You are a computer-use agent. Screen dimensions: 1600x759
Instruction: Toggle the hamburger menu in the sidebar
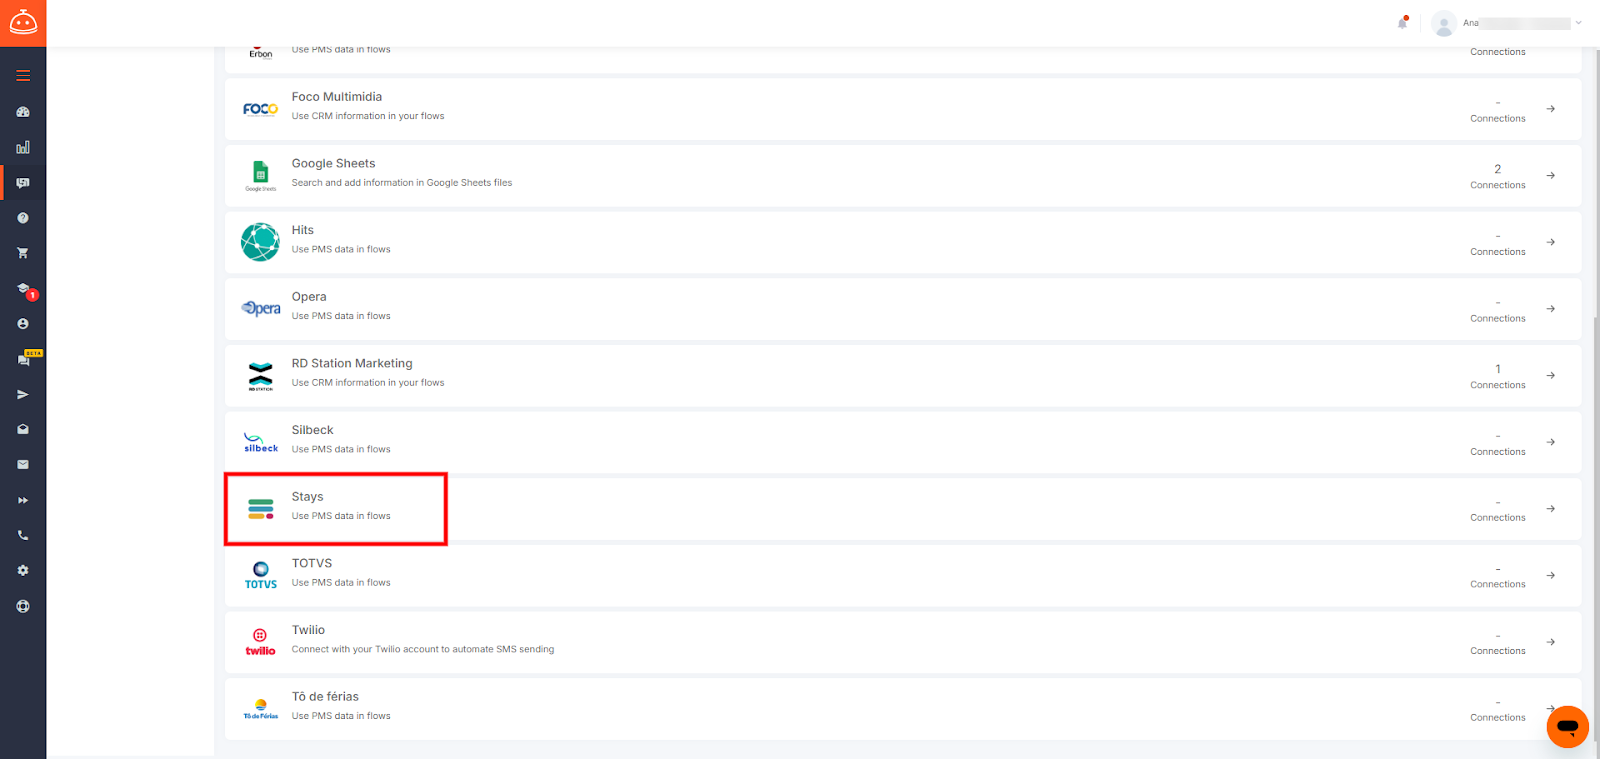[23, 76]
